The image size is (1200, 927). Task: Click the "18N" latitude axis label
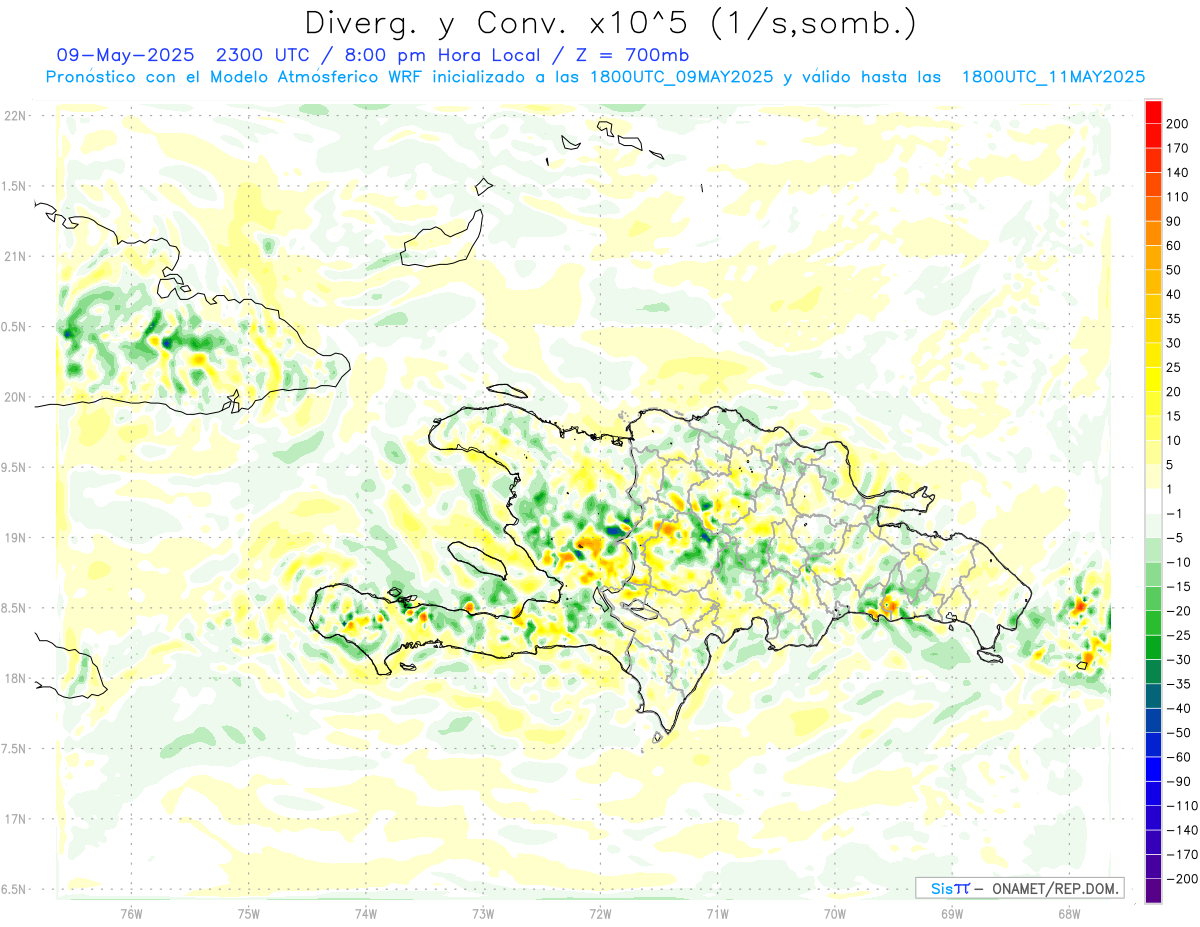click(x=14, y=679)
